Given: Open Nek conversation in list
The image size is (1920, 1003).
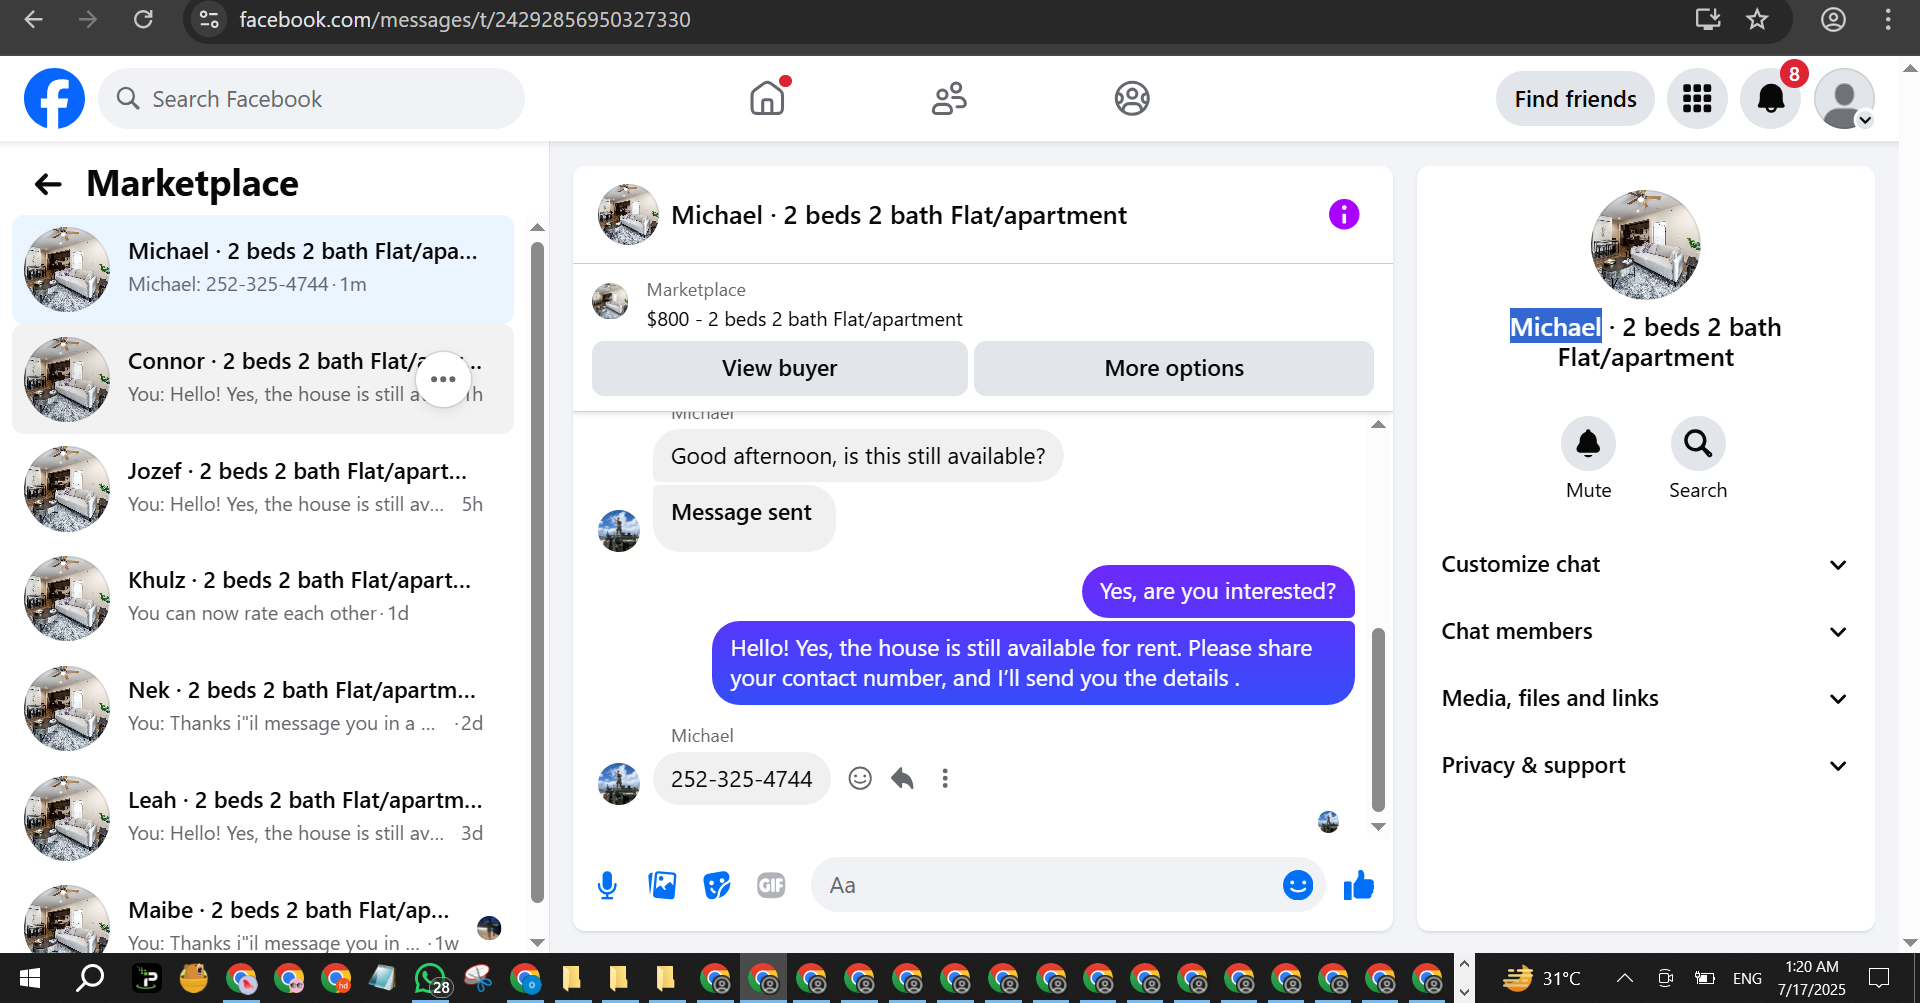Looking at the screenshot, I should (263, 708).
